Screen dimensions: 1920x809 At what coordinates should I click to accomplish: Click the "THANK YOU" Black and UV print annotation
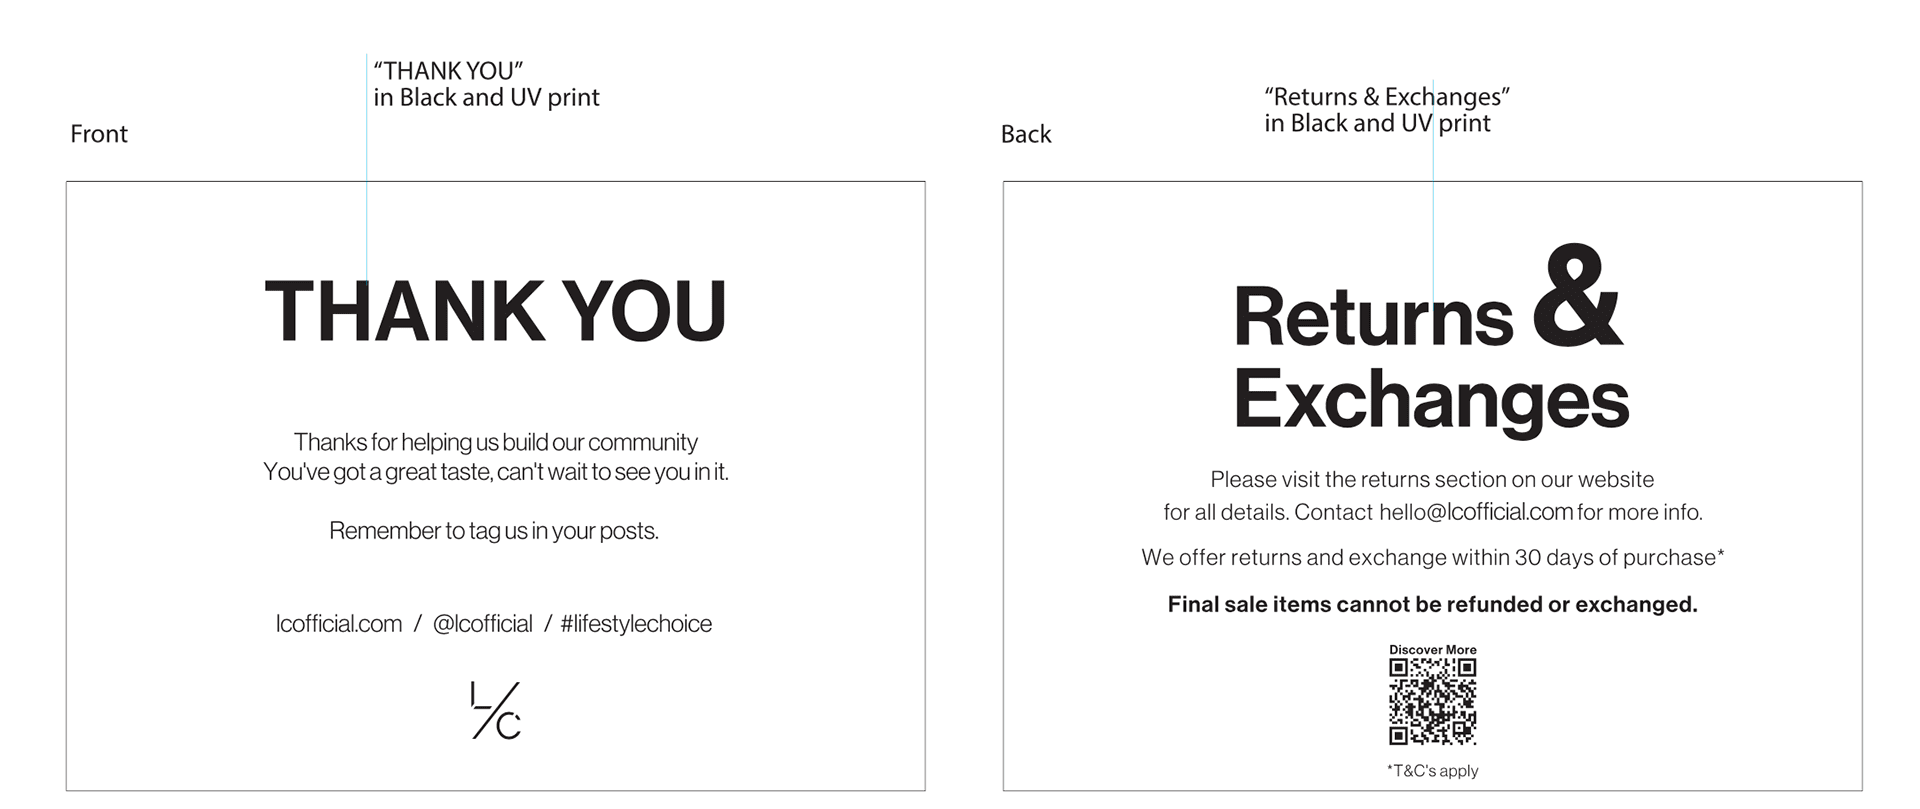(486, 84)
